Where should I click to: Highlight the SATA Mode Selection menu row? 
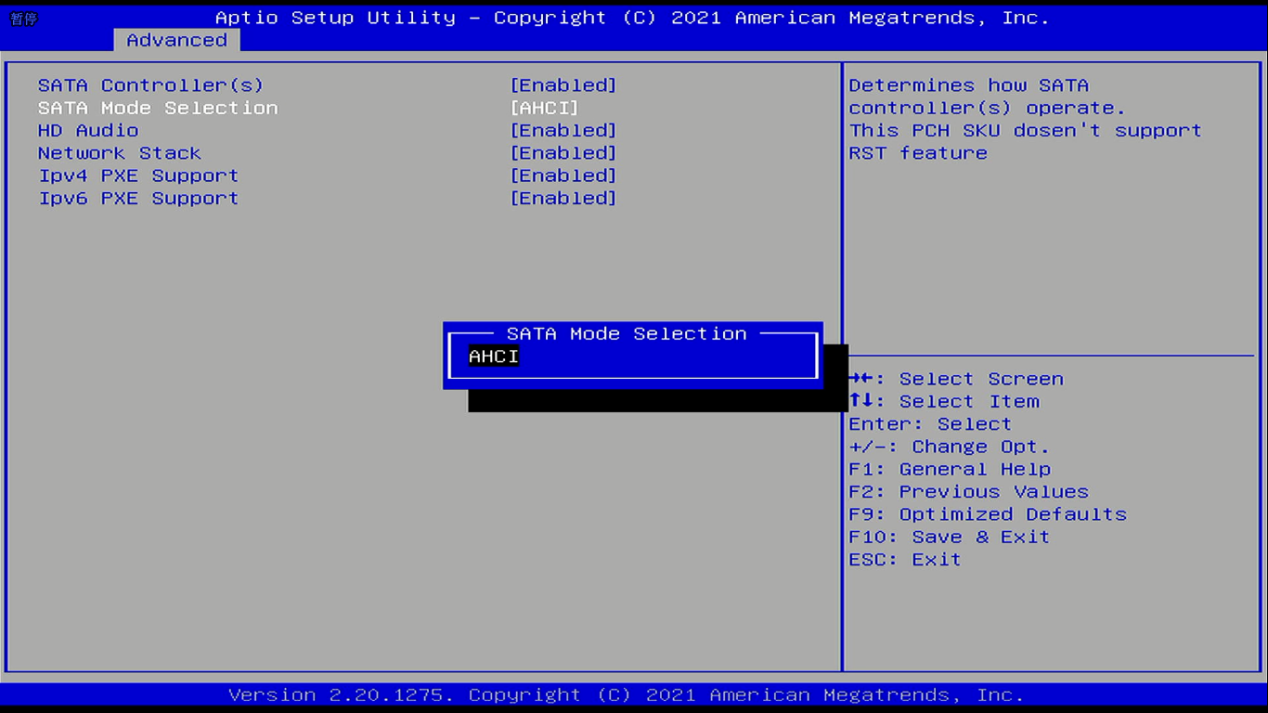[158, 108]
